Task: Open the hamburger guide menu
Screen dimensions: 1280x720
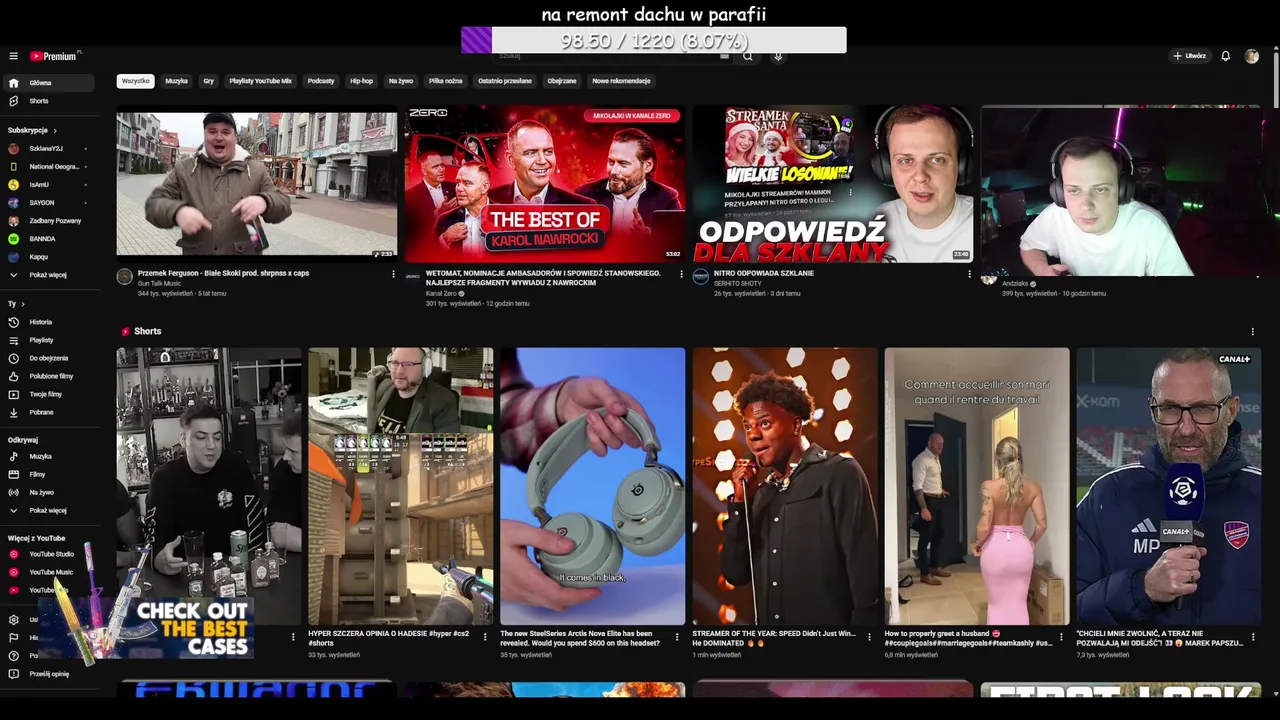Action: [13, 56]
